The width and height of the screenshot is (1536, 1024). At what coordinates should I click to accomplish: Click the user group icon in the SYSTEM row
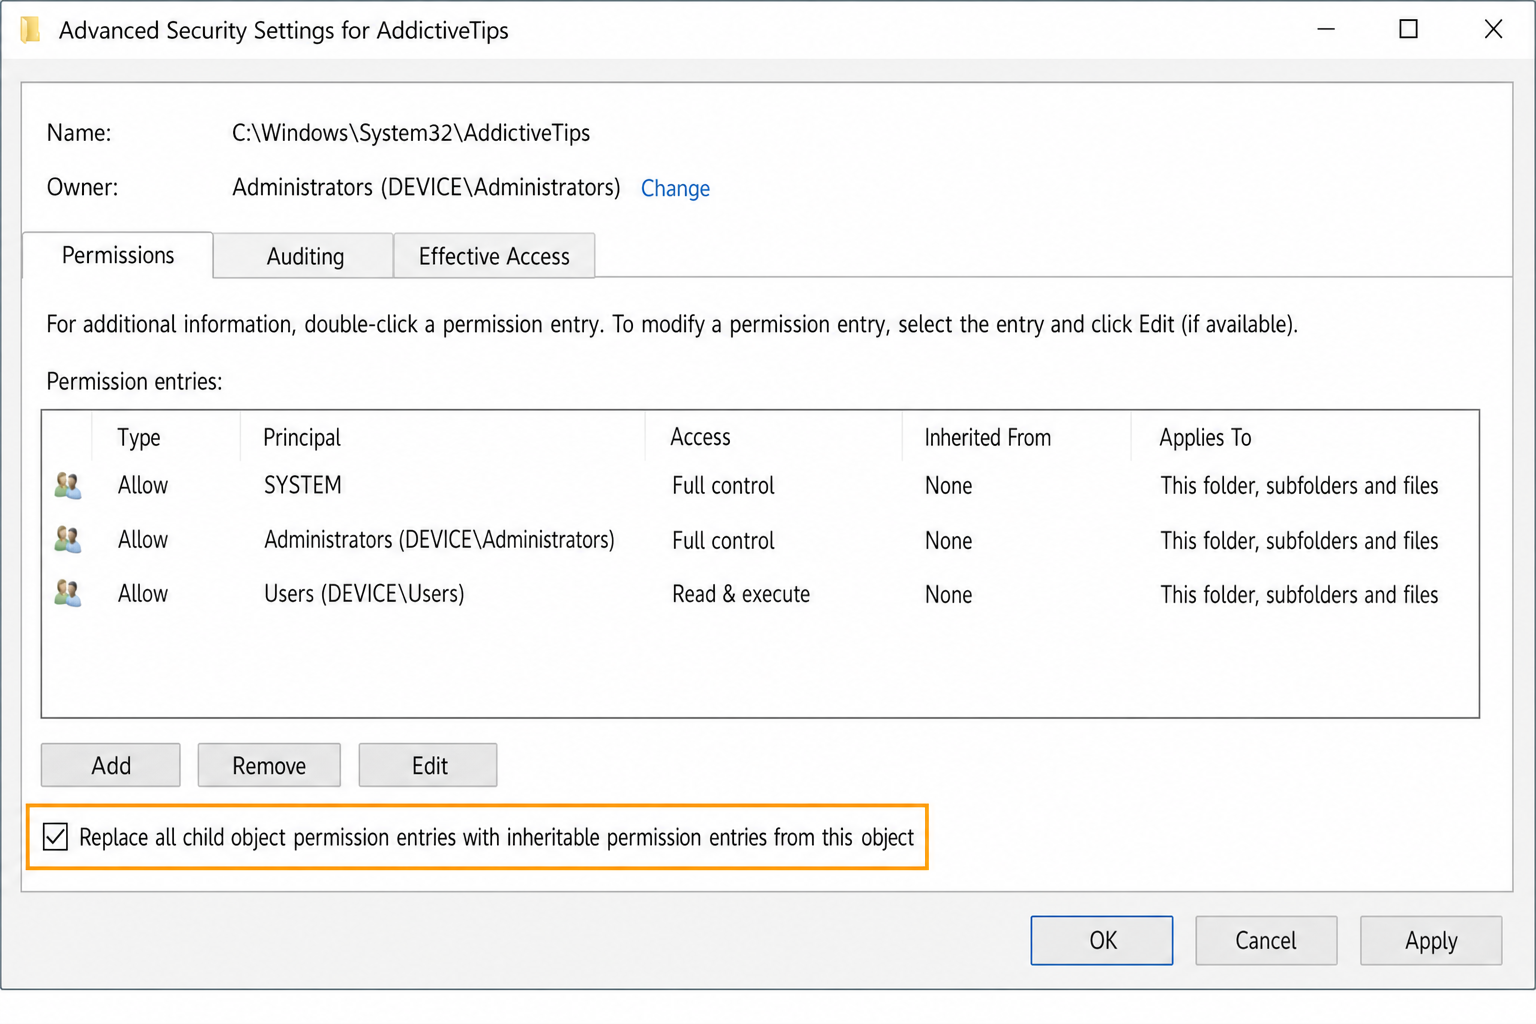tap(68, 486)
